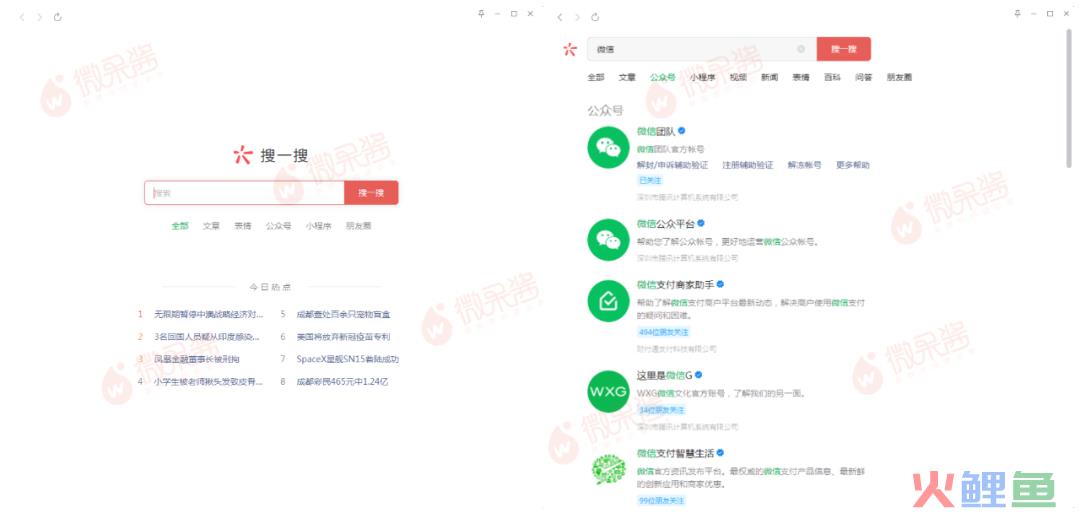Open the WXG account avatar

pos(608,392)
